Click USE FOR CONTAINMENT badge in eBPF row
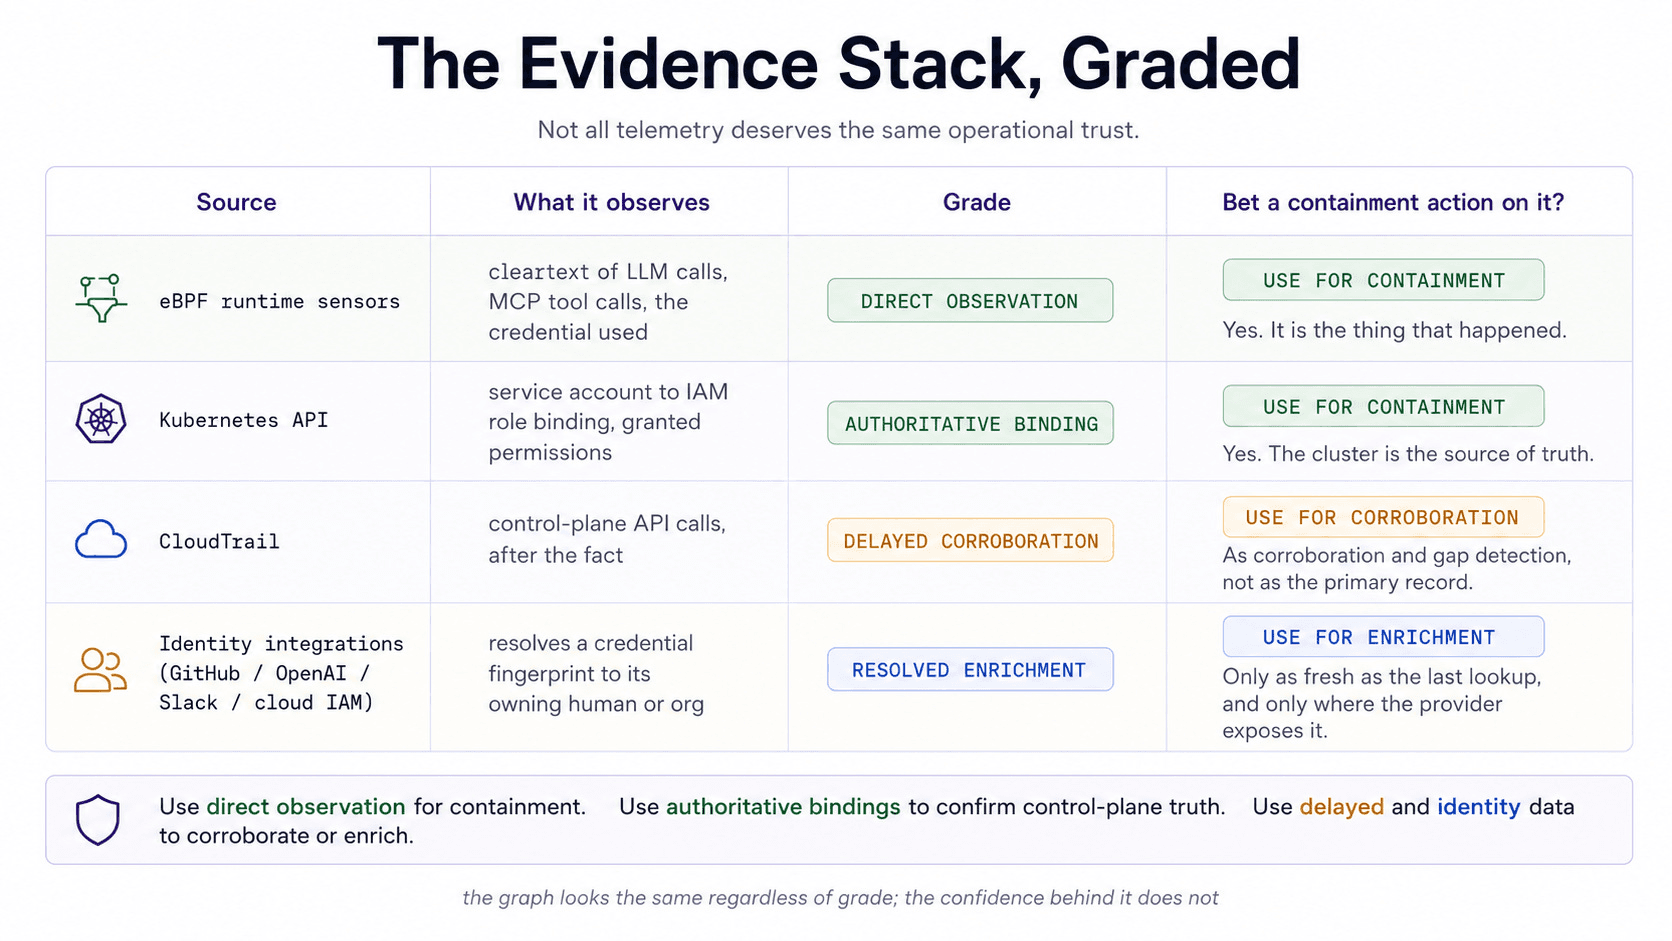1672x941 pixels. [x=1383, y=280]
